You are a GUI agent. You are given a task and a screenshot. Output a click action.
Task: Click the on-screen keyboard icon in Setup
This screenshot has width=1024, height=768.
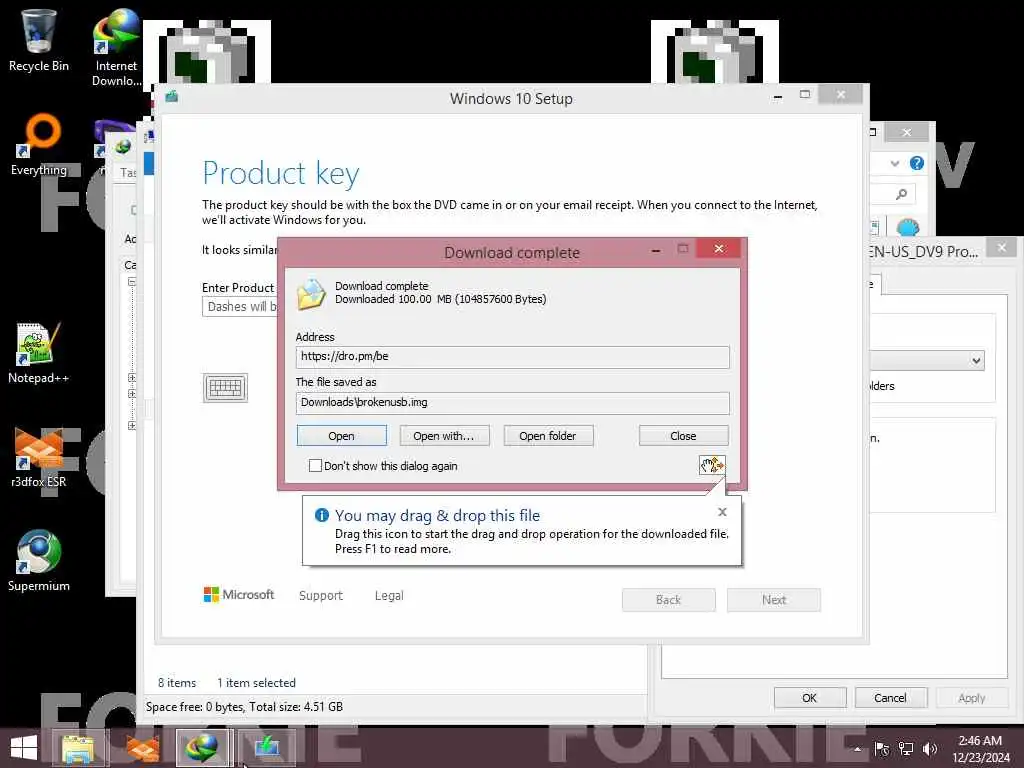tap(225, 388)
